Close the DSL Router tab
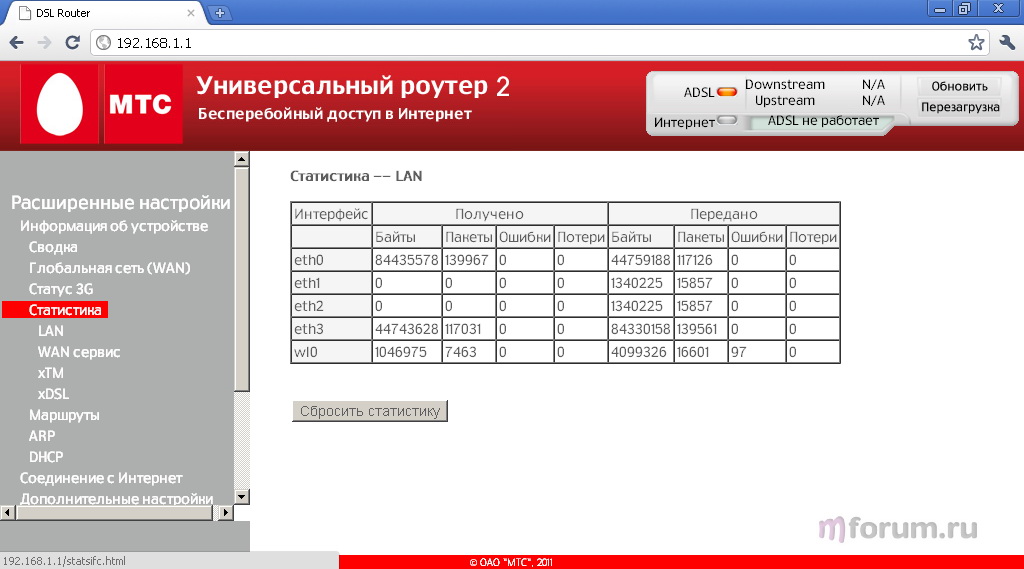 pos(191,12)
